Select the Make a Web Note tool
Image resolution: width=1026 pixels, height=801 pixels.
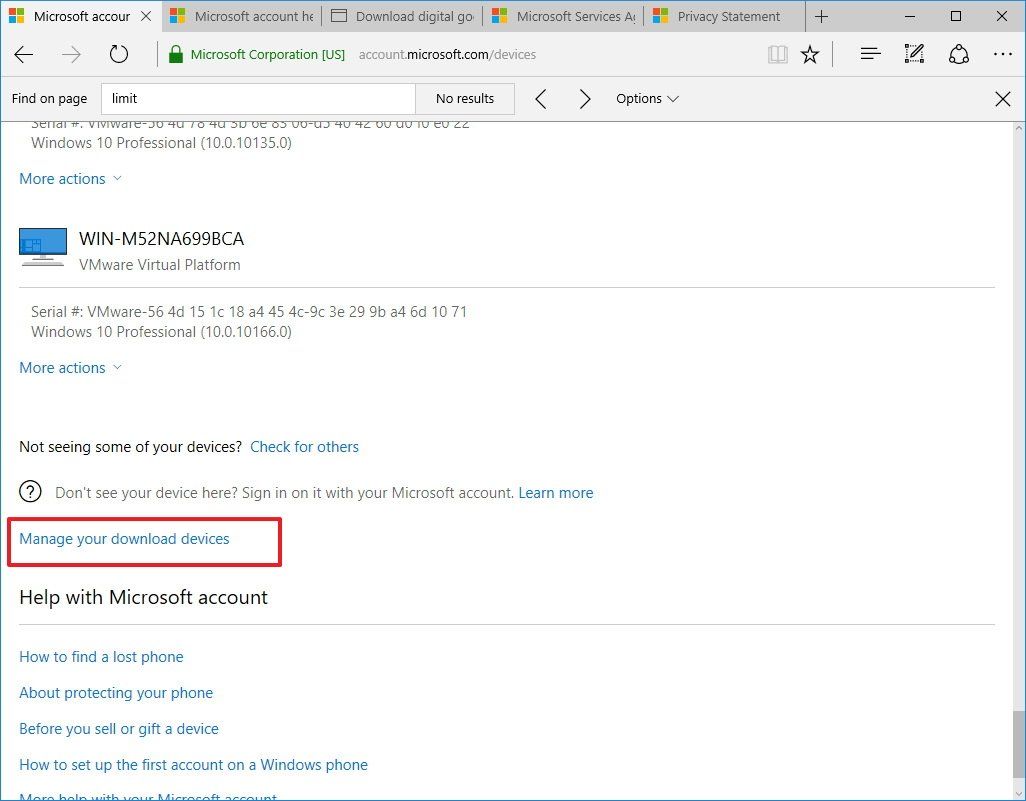point(914,54)
